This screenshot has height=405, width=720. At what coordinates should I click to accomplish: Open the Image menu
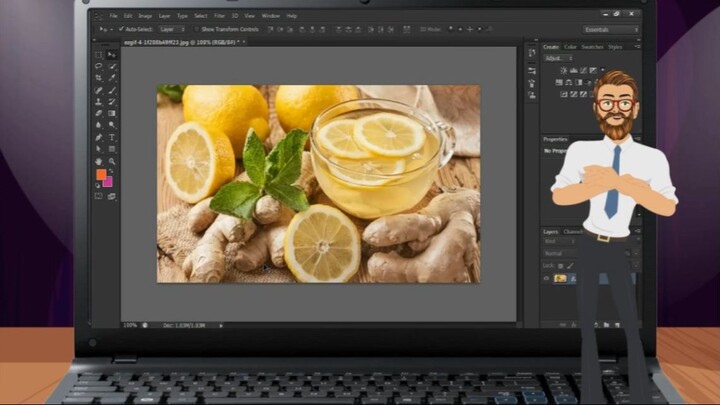click(145, 16)
